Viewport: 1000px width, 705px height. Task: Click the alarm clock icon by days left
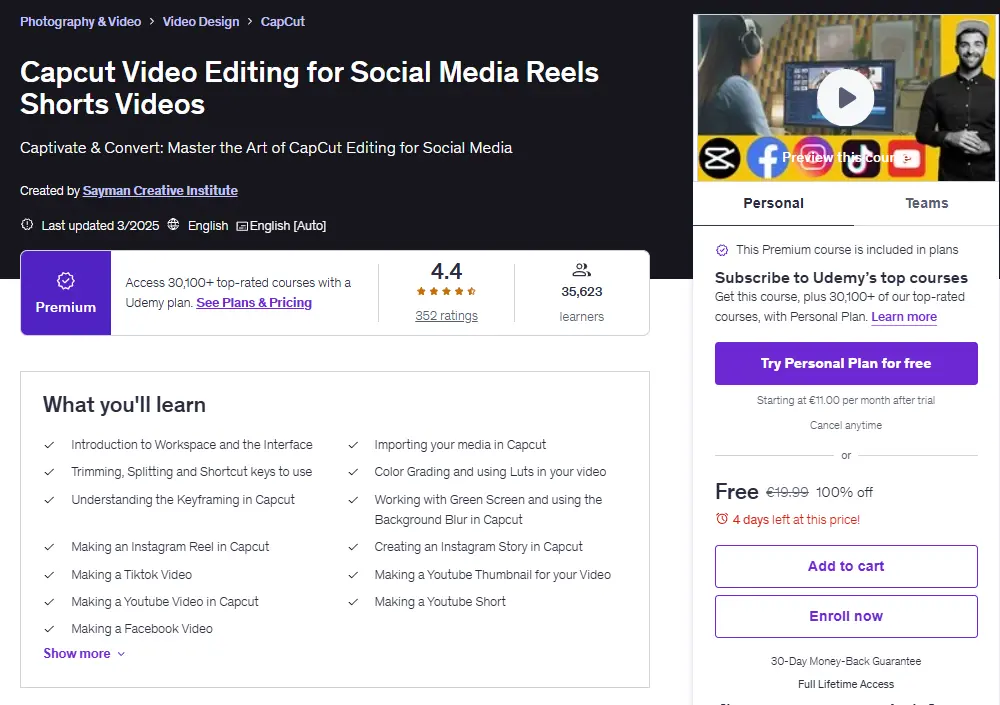(x=722, y=519)
